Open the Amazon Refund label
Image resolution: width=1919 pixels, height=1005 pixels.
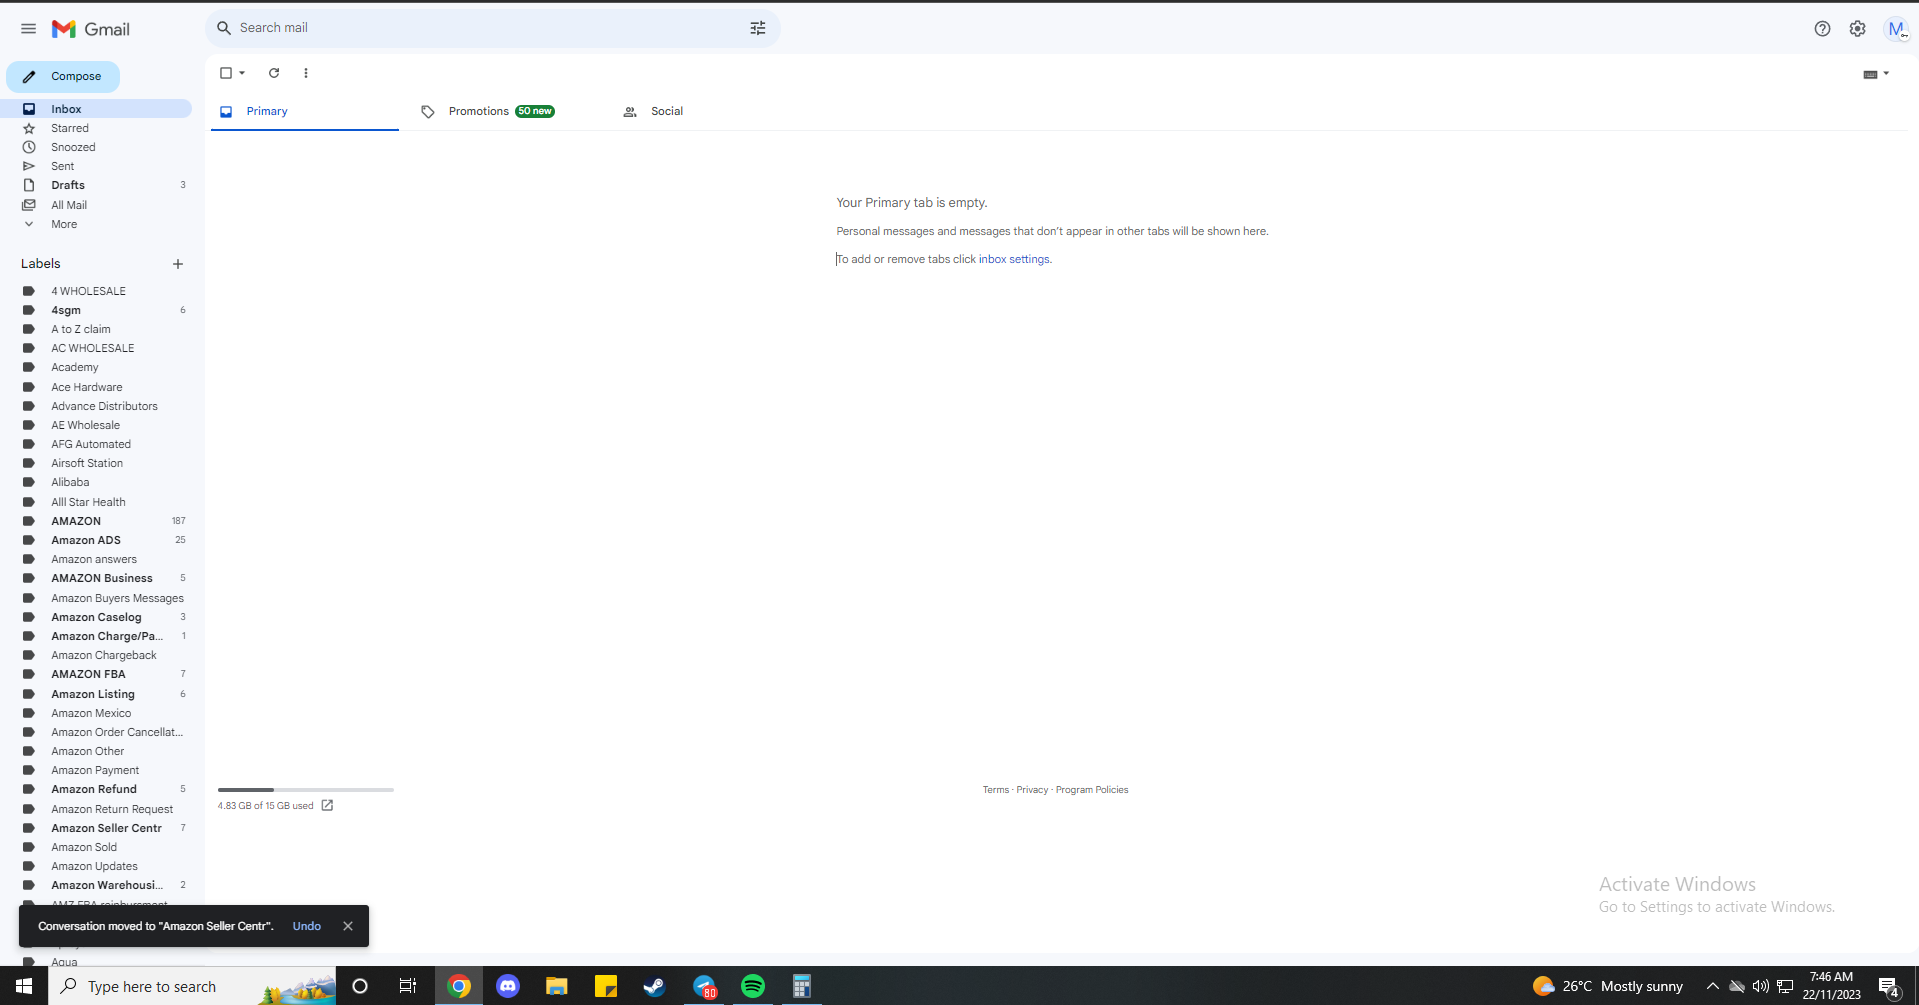(96, 789)
